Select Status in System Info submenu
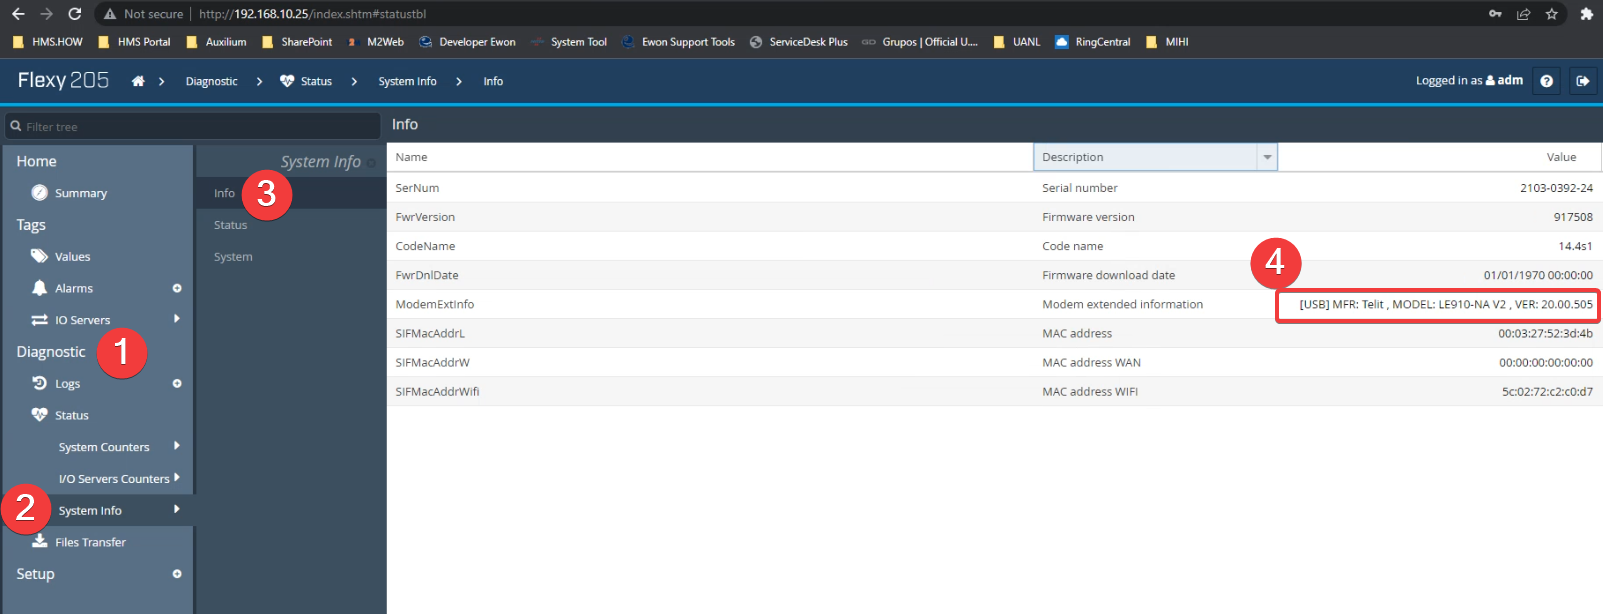Viewport: 1603px width, 614px height. click(230, 225)
